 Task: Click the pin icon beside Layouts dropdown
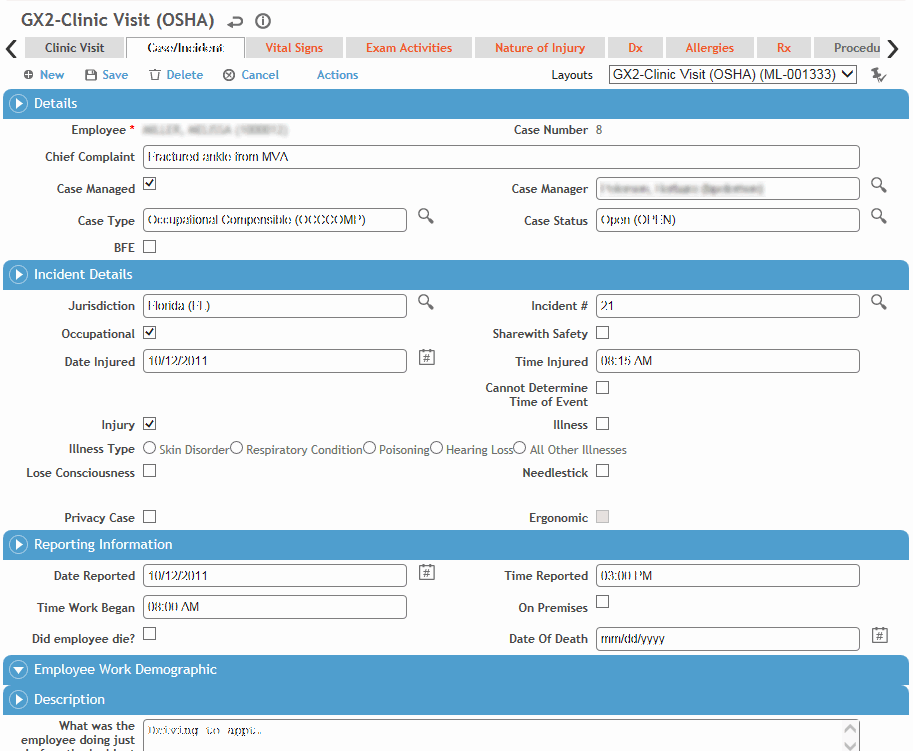click(x=878, y=75)
